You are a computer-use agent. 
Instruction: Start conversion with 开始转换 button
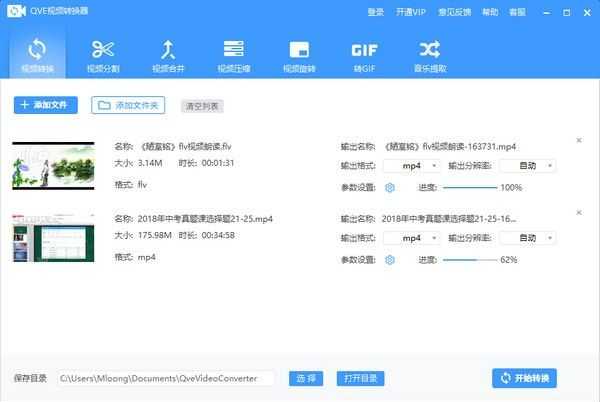coord(524,378)
